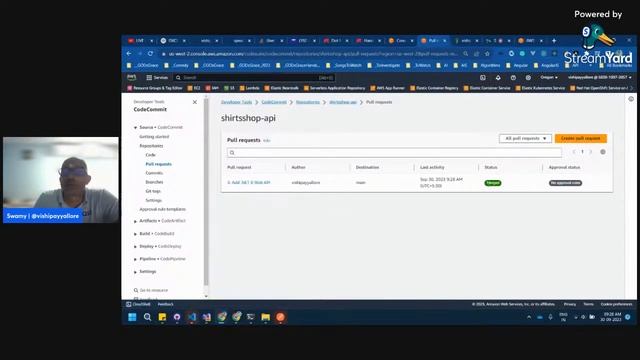Open AWS notifications bell
Viewport: 640px width, 360px height.
pos(498,77)
